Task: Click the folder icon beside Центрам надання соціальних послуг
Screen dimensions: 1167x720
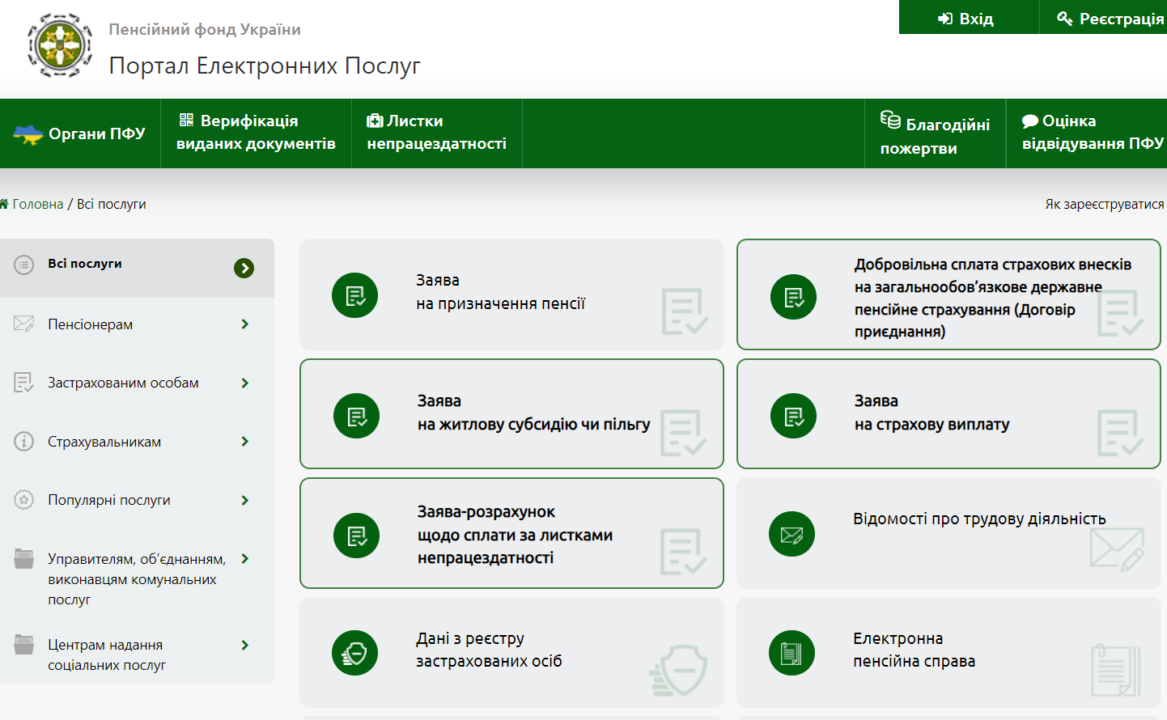Action: (24, 644)
